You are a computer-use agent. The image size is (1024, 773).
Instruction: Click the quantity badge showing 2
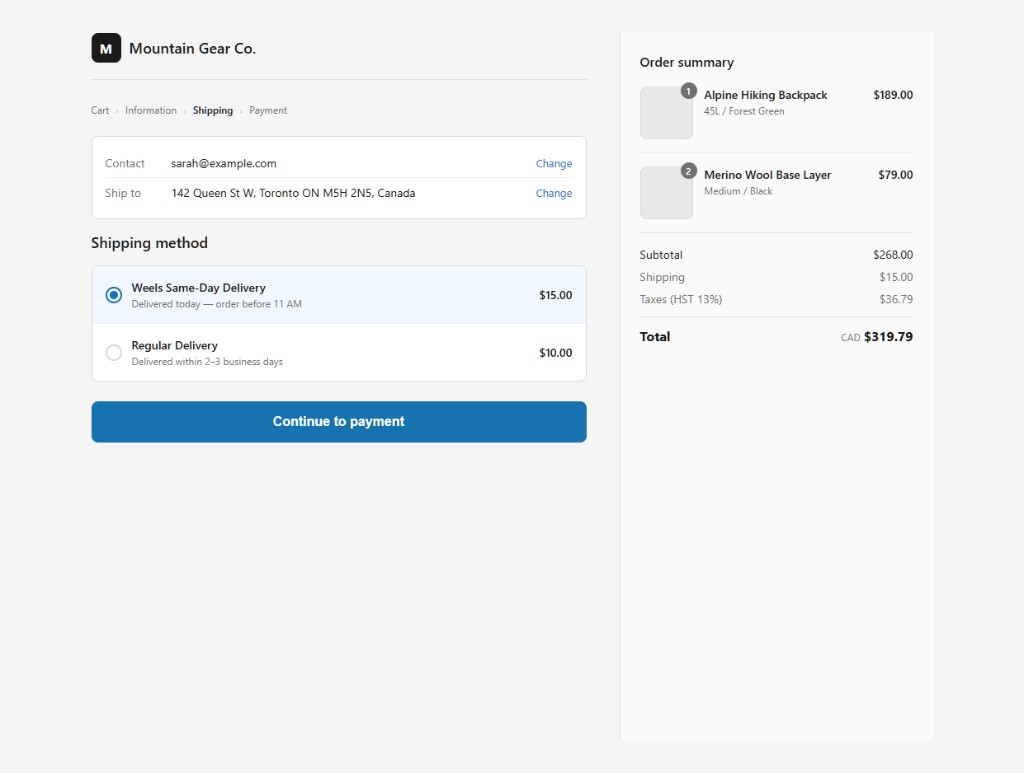tap(688, 170)
